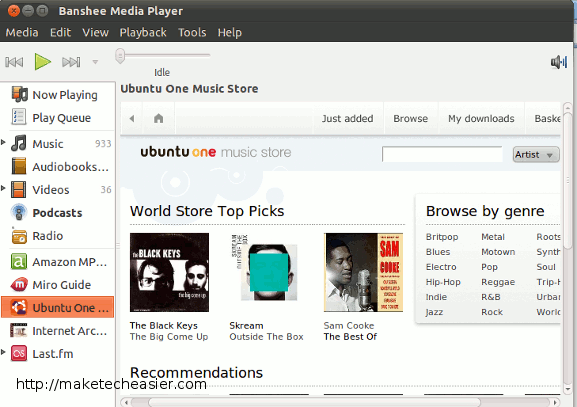Open the View menu
Image resolution: width=577 pixels, height=407 pixels.
tap(95, 32)
